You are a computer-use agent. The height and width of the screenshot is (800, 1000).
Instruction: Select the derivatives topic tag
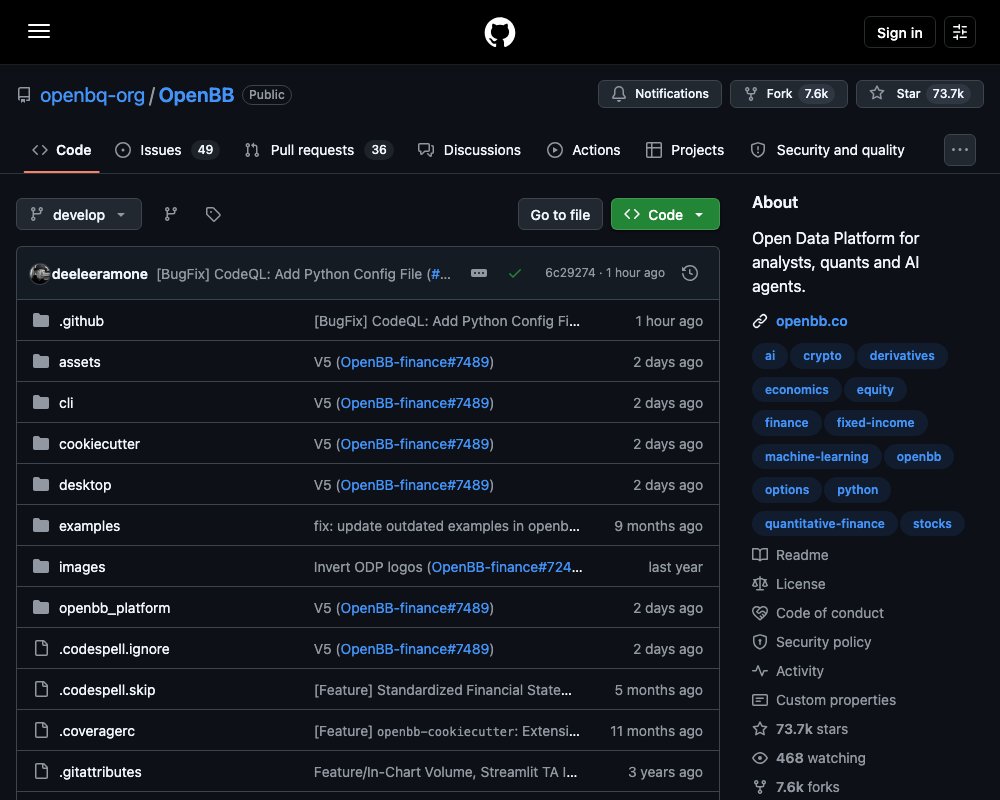click(x=902, y=355)
